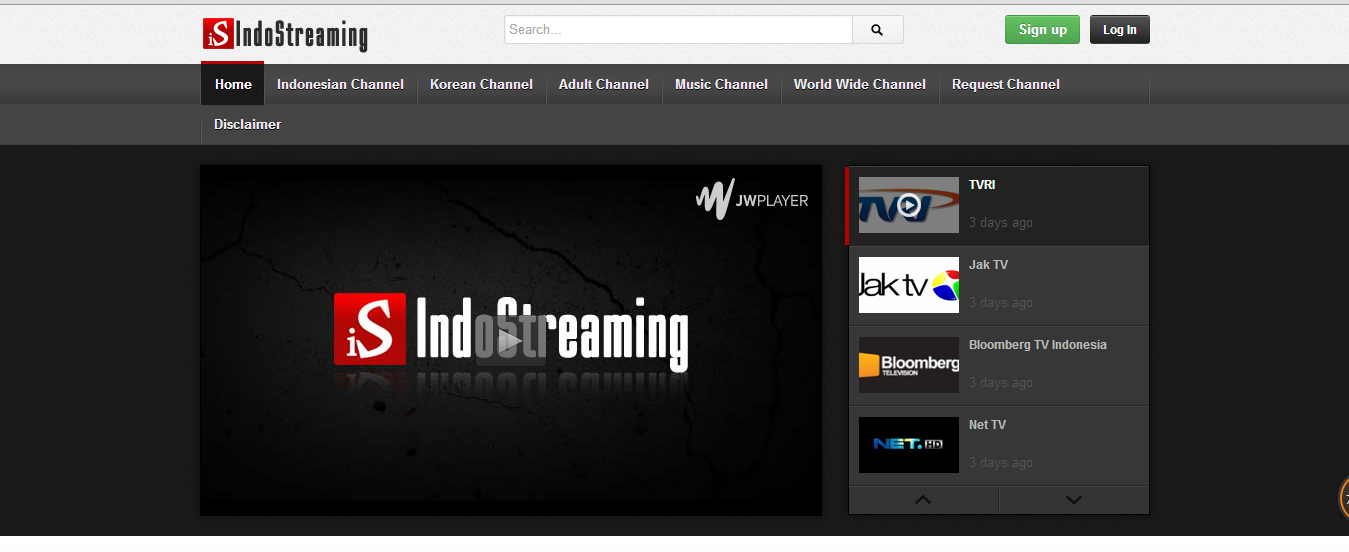The image size is (1349, 552).
Task: Open Adult Channel menu
Action: pyautogui.click(x=604, y=84)
